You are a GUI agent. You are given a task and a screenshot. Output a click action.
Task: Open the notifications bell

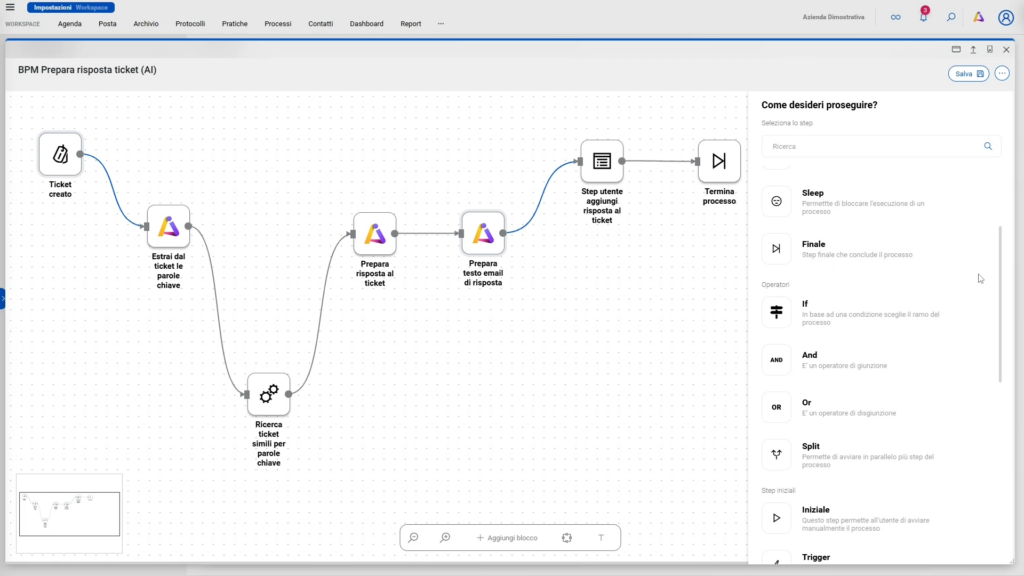point(923,16)
